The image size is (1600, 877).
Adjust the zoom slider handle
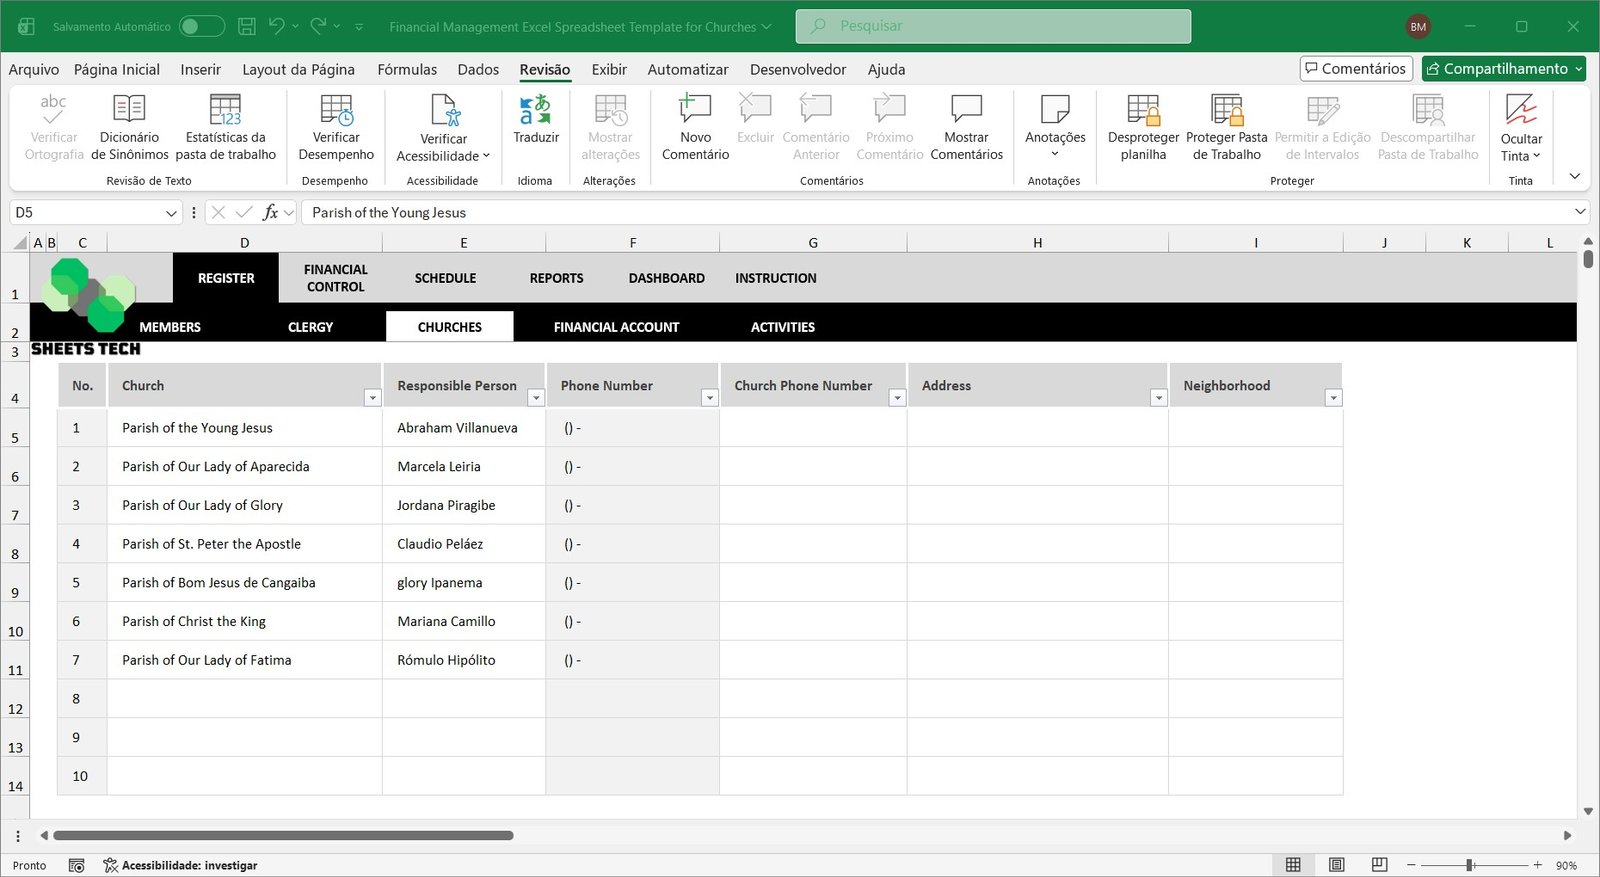tap(1469, 865)
